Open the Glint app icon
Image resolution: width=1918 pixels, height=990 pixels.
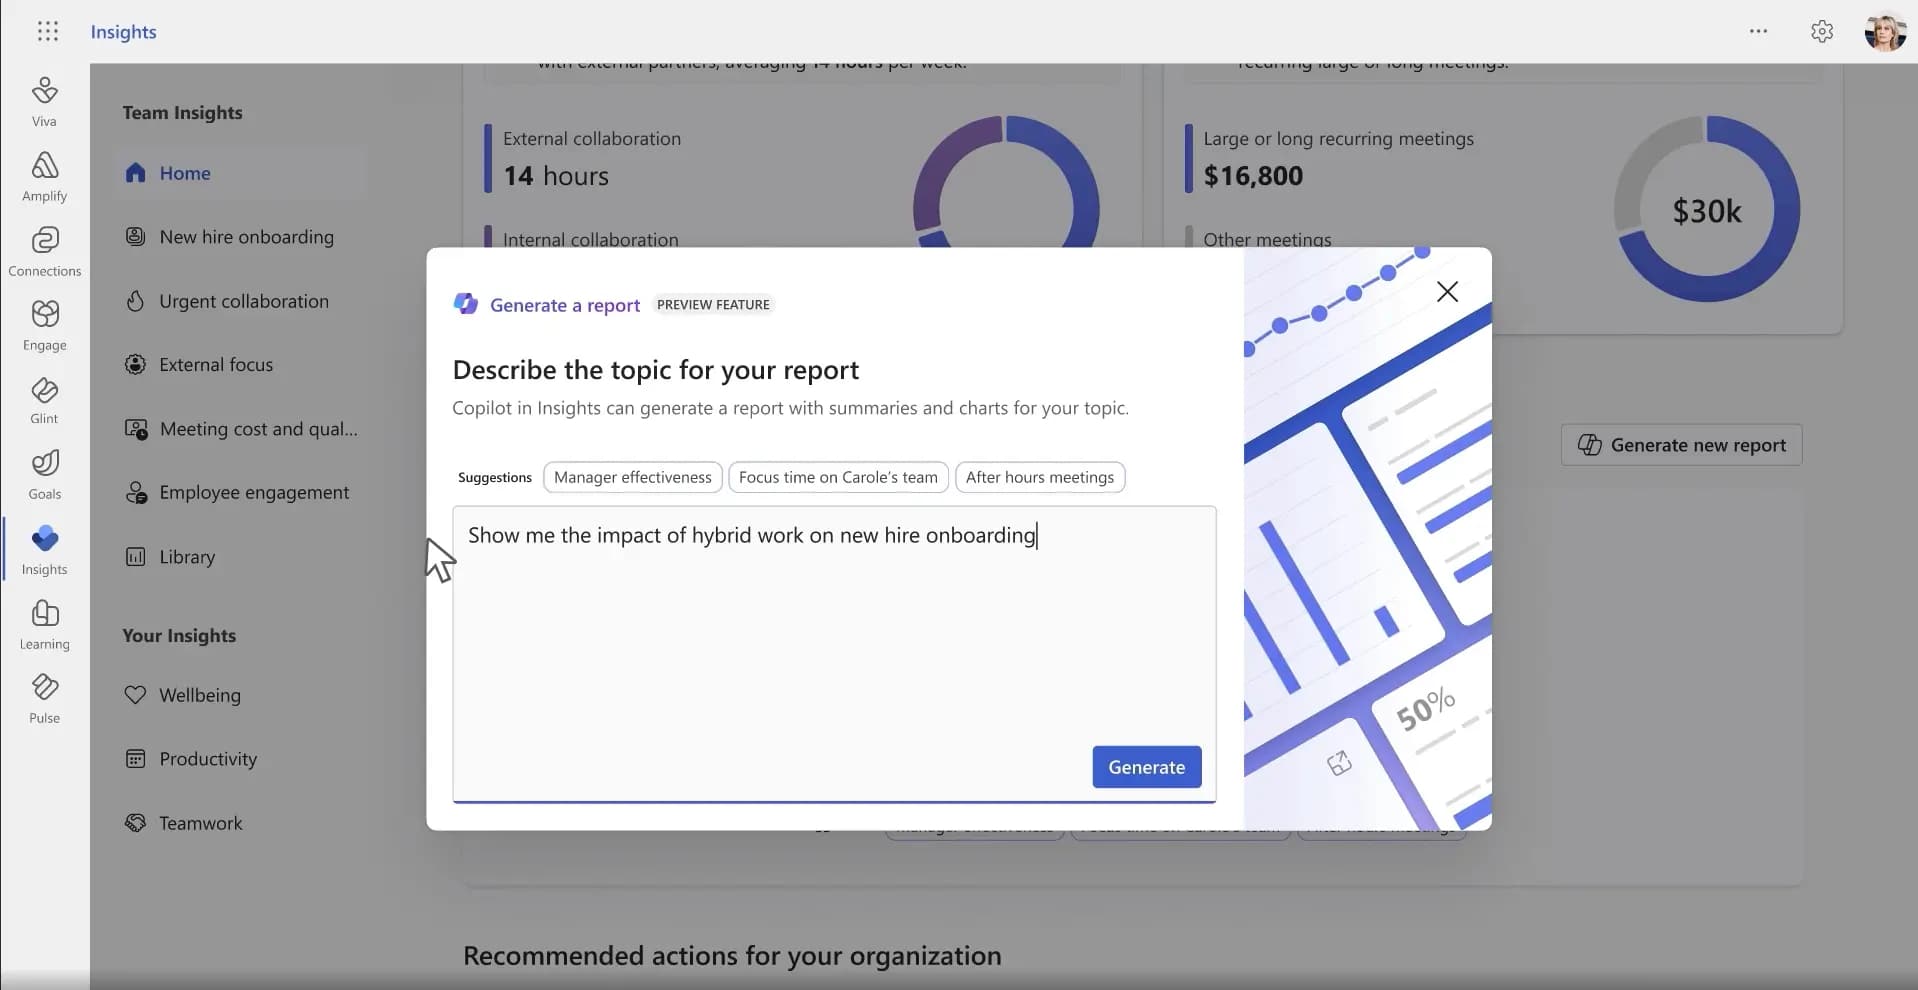tap(44, 400)
